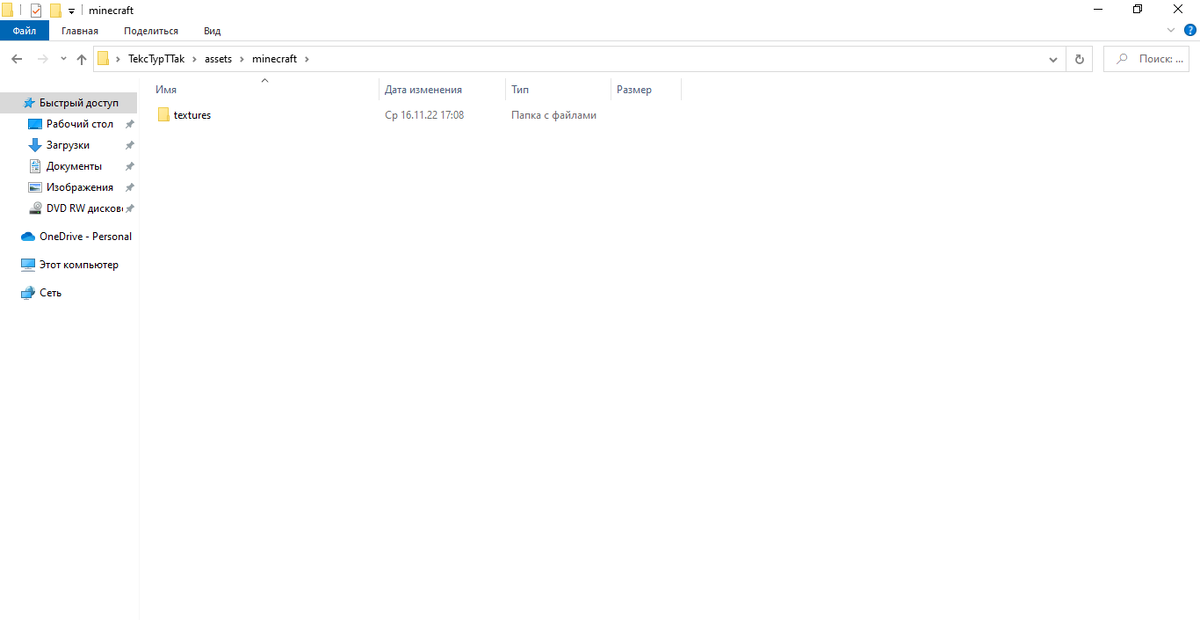Restore down the Explorer window
Screen dimensions: 1200x620
click(1138, 10)
